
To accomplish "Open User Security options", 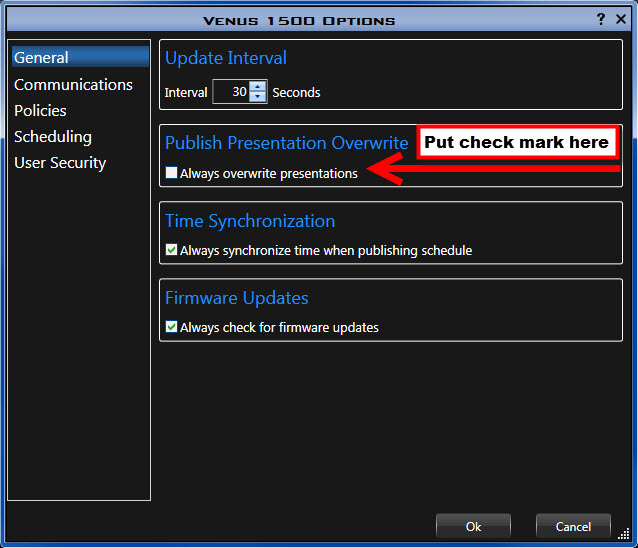I will (60, 163).
